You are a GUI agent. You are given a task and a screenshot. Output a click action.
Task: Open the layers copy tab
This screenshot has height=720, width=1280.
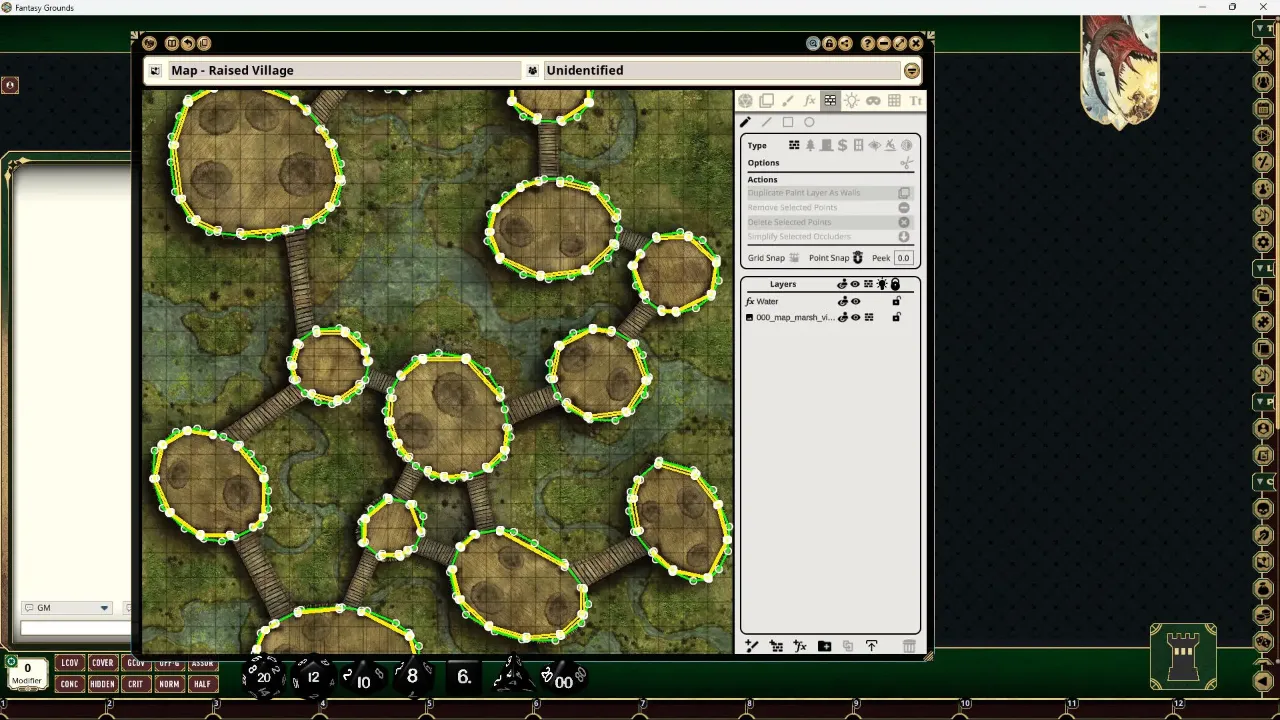[767, 101]
